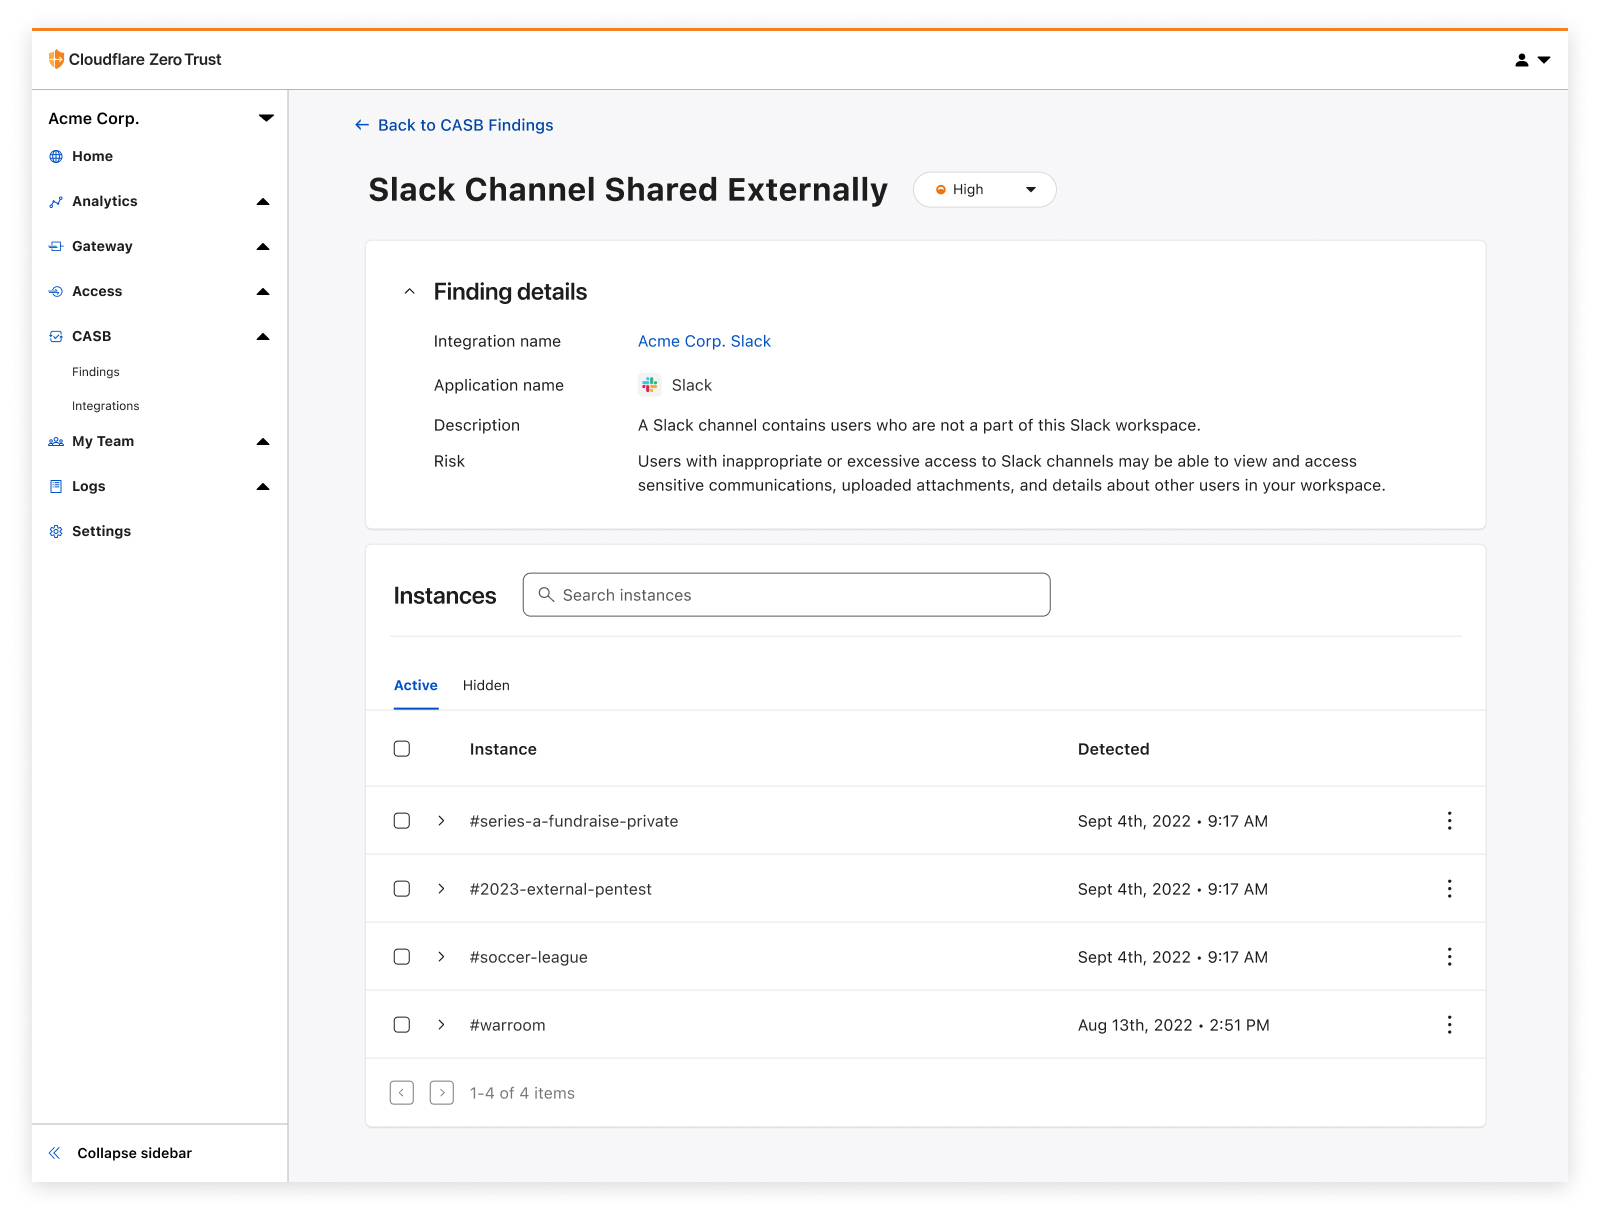1600x1218 pixels.
Task: Collapse the Analytics sidebar section arrow
Action: point(263,201)
